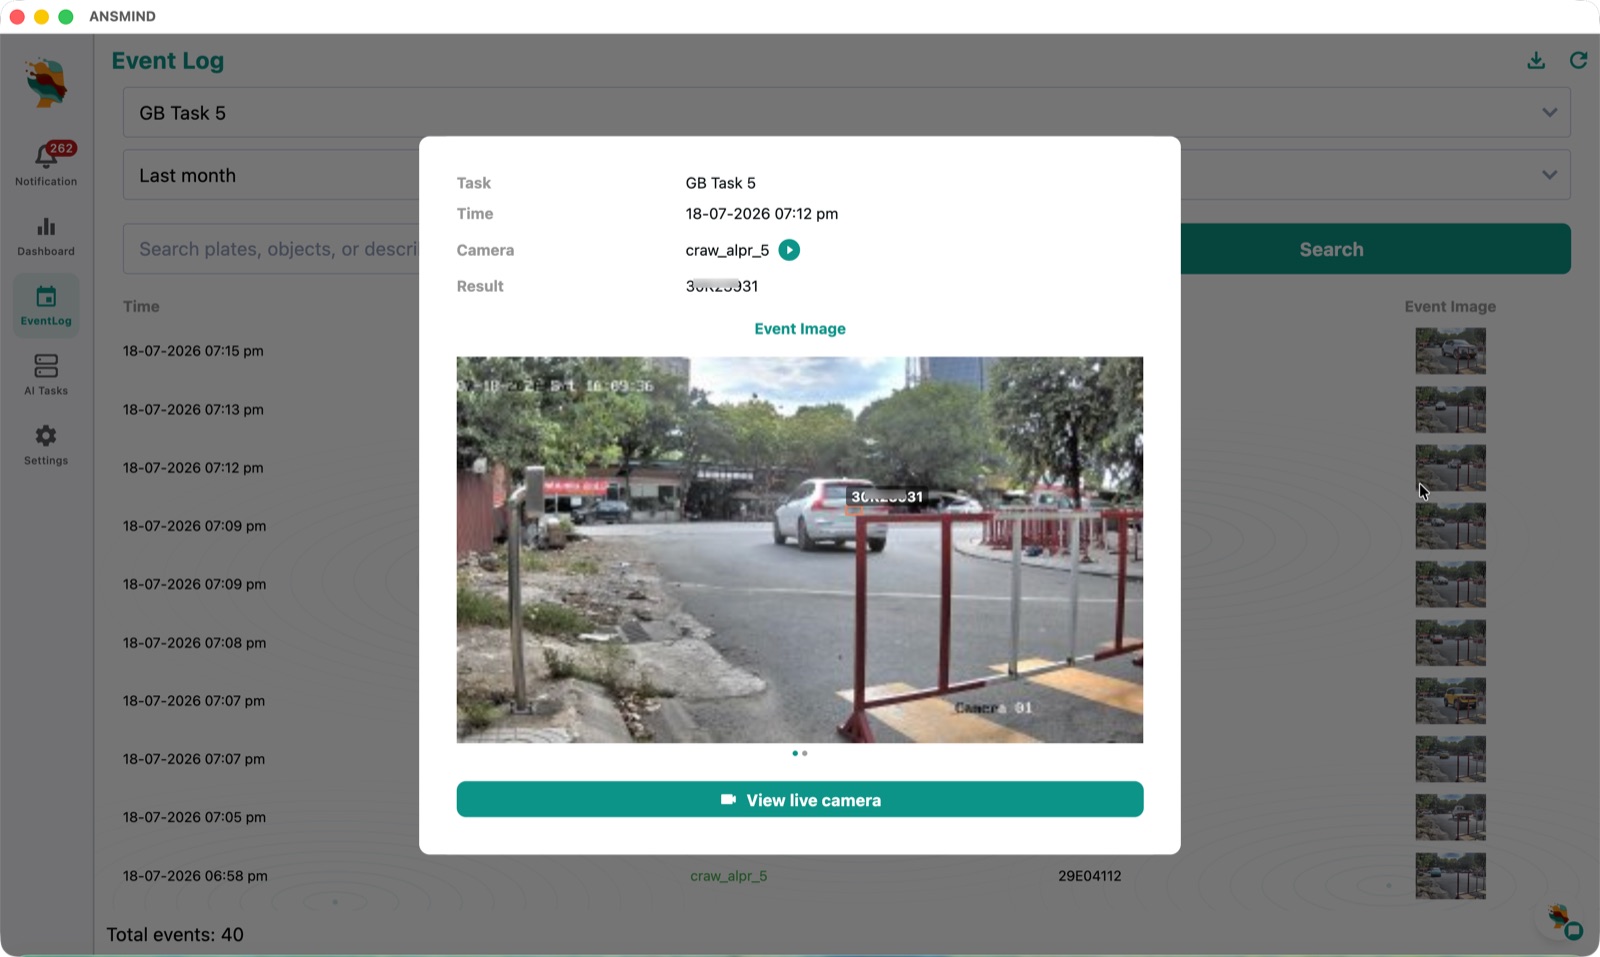
Task: Click the ANSMIND logo in sidebar
Action: pyautogui.click(x=46, y=82)
